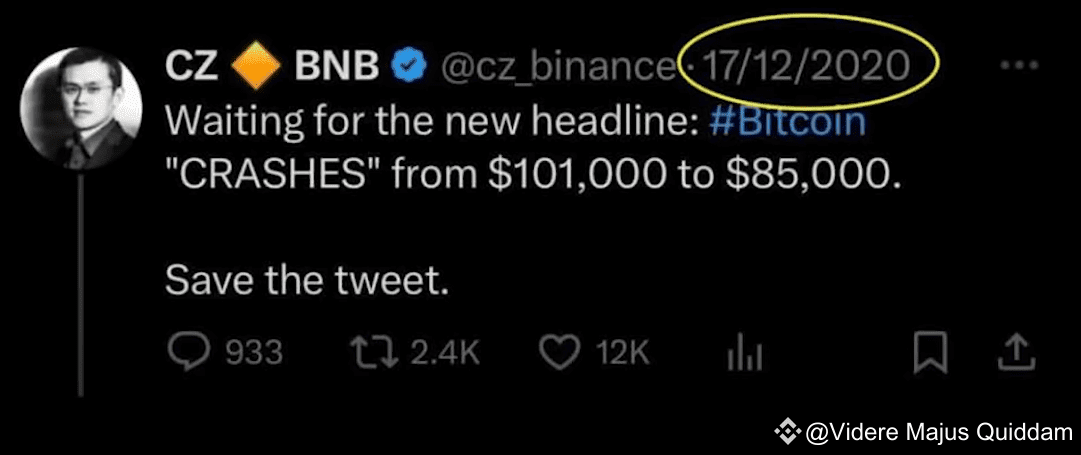Image resolution: width=1081 pixels, height=455 pixels.
Task: Click the 12K likes count
Action: (x=624, y=352)
